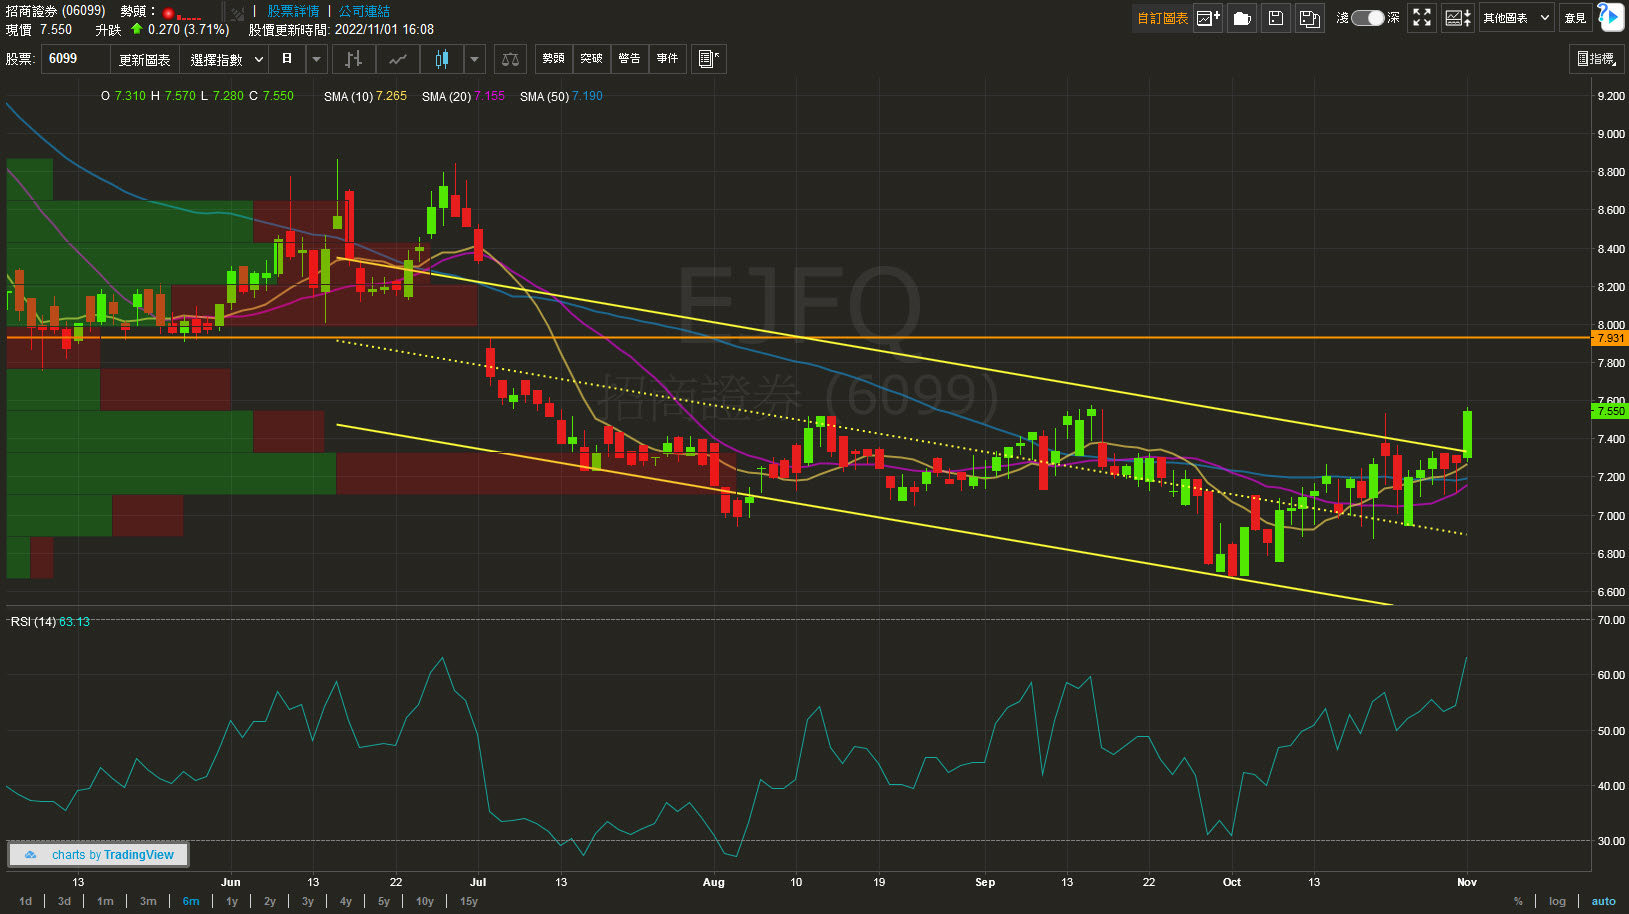Select the 15y time range
Viewport: 1629px width, 914px height.
[469, 901]
